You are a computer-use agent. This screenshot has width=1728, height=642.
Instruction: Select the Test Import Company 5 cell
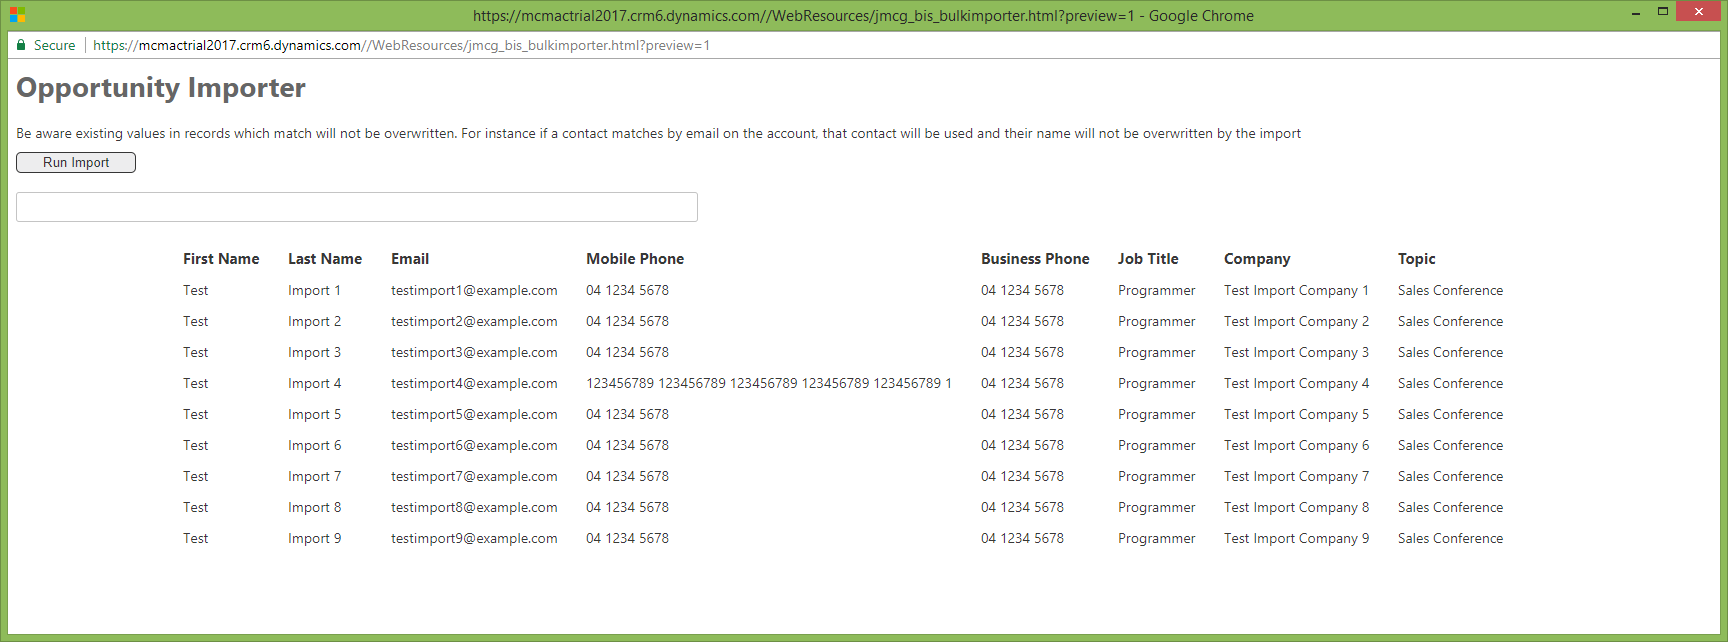pos(1296,414)
